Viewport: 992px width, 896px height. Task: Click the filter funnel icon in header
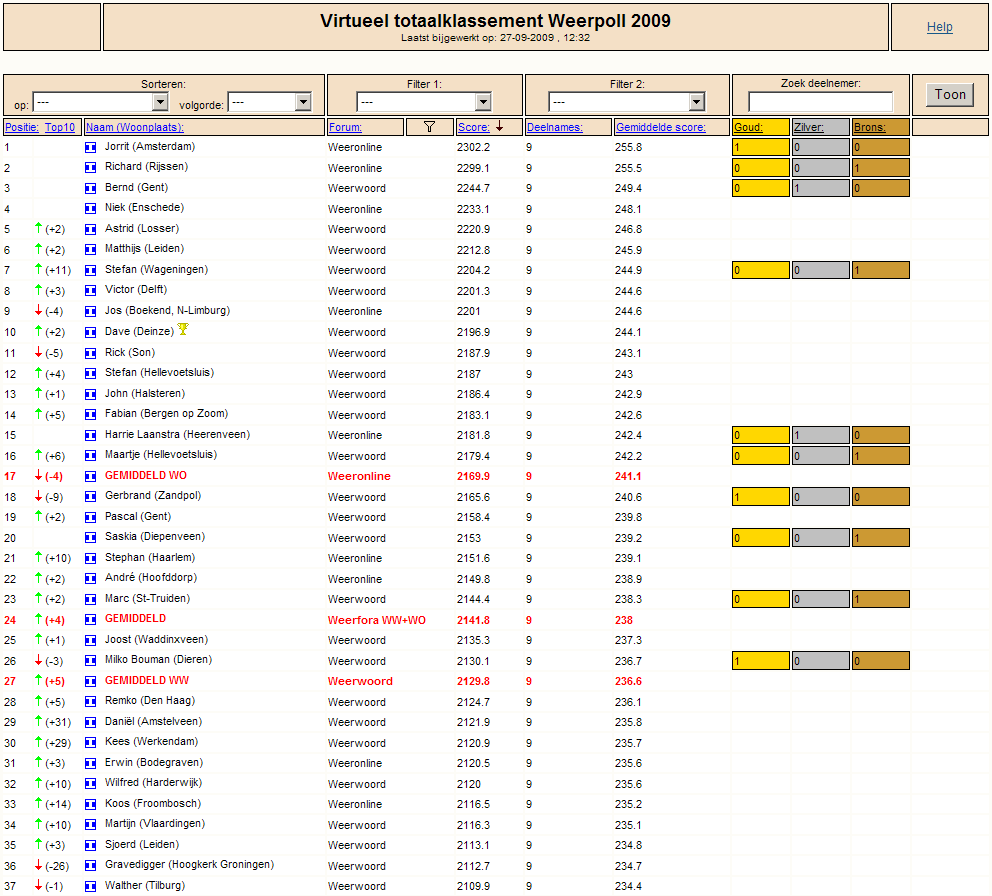[x=429, y=127]
